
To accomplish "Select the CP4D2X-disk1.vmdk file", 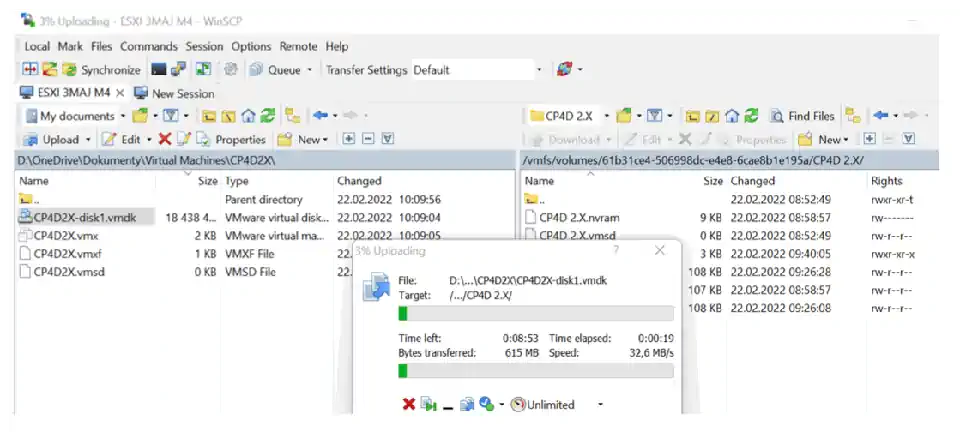I will tap(86, 217).
